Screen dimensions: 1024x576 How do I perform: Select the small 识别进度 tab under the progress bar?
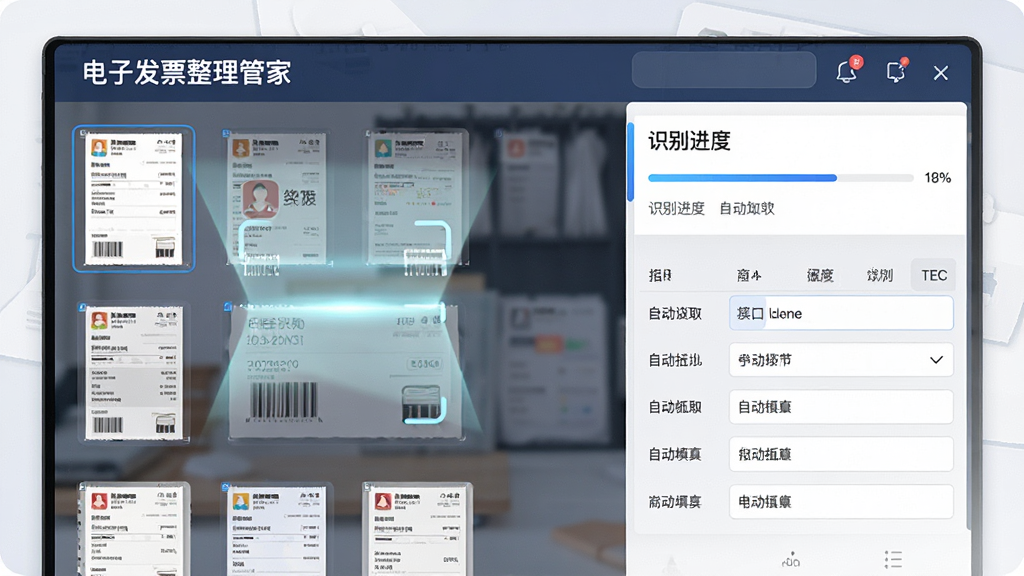point(676,208)
